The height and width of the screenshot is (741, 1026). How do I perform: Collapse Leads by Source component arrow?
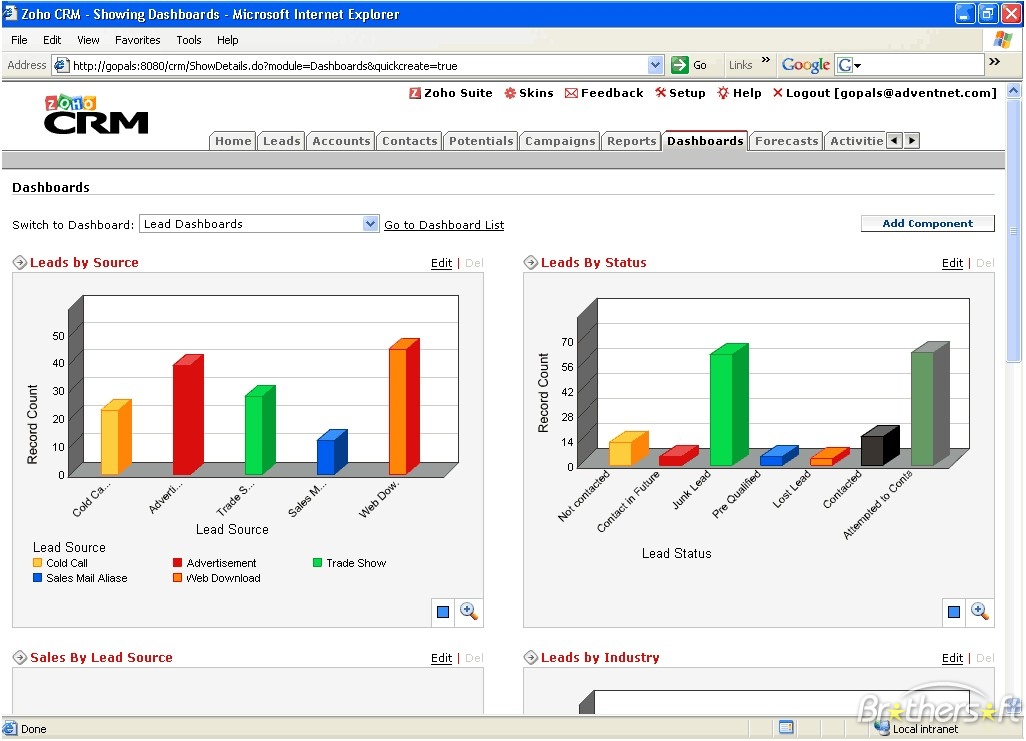click(x=20, y=262)
